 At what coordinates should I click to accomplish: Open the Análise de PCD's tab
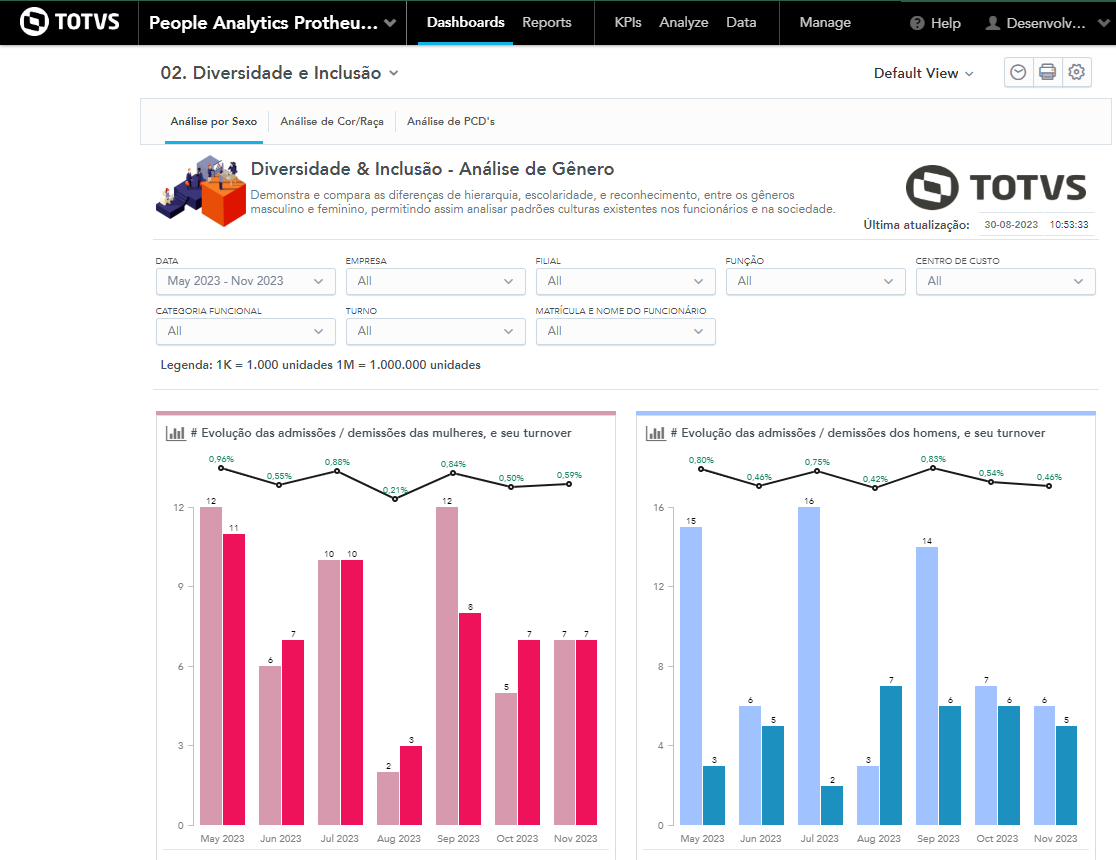(x=450, y=121)
